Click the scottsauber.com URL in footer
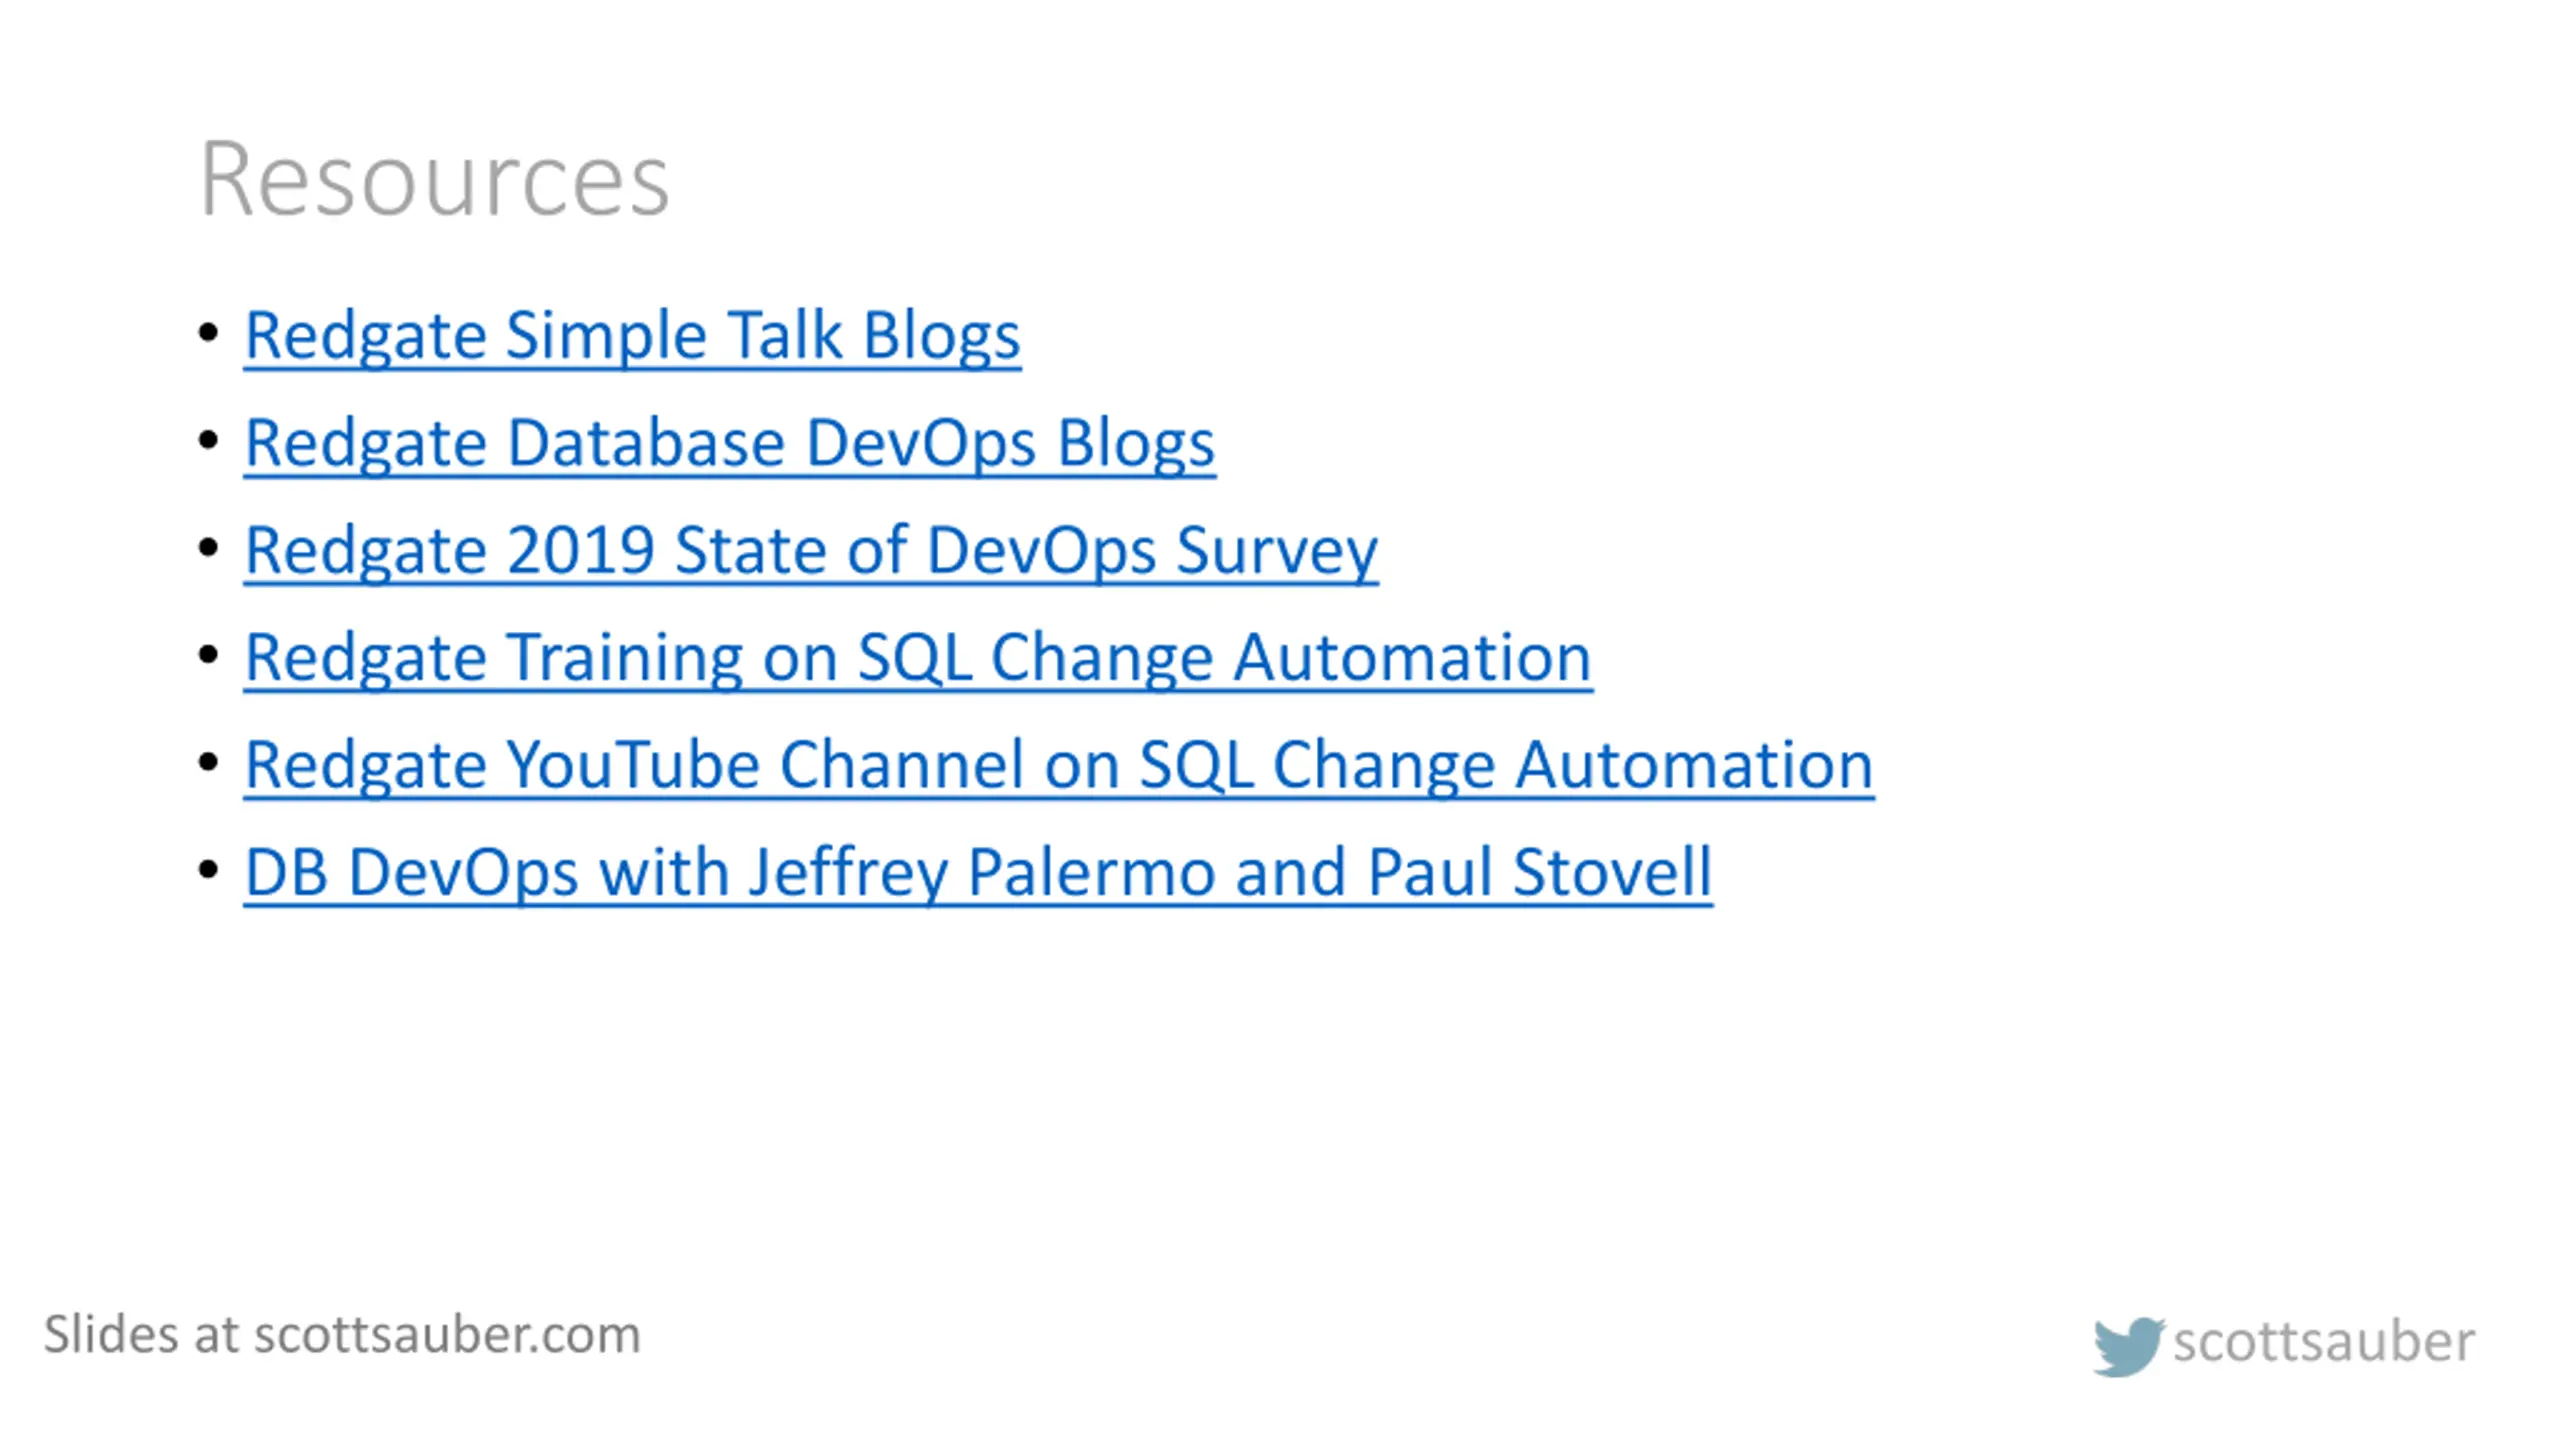The height and width of the screenshot is (1440, 2560). pos(446,1336)
